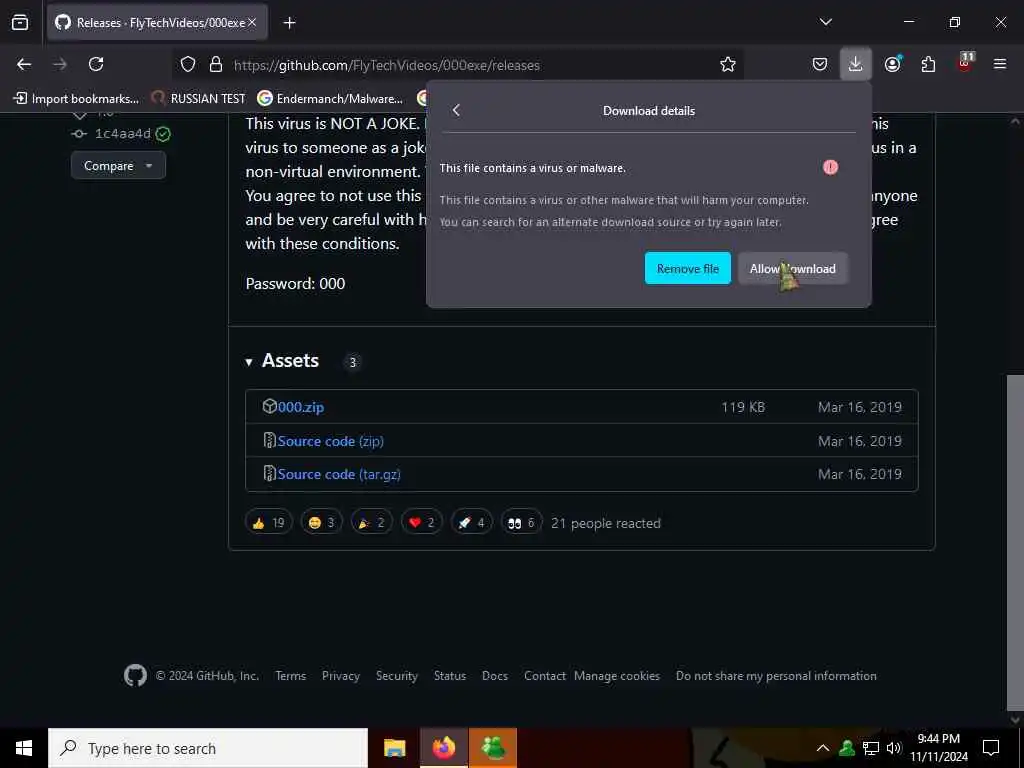Click the heart reaction 2
This screenshot has width=1024, height=768.
pyautogui.click(x=421, y=522)
